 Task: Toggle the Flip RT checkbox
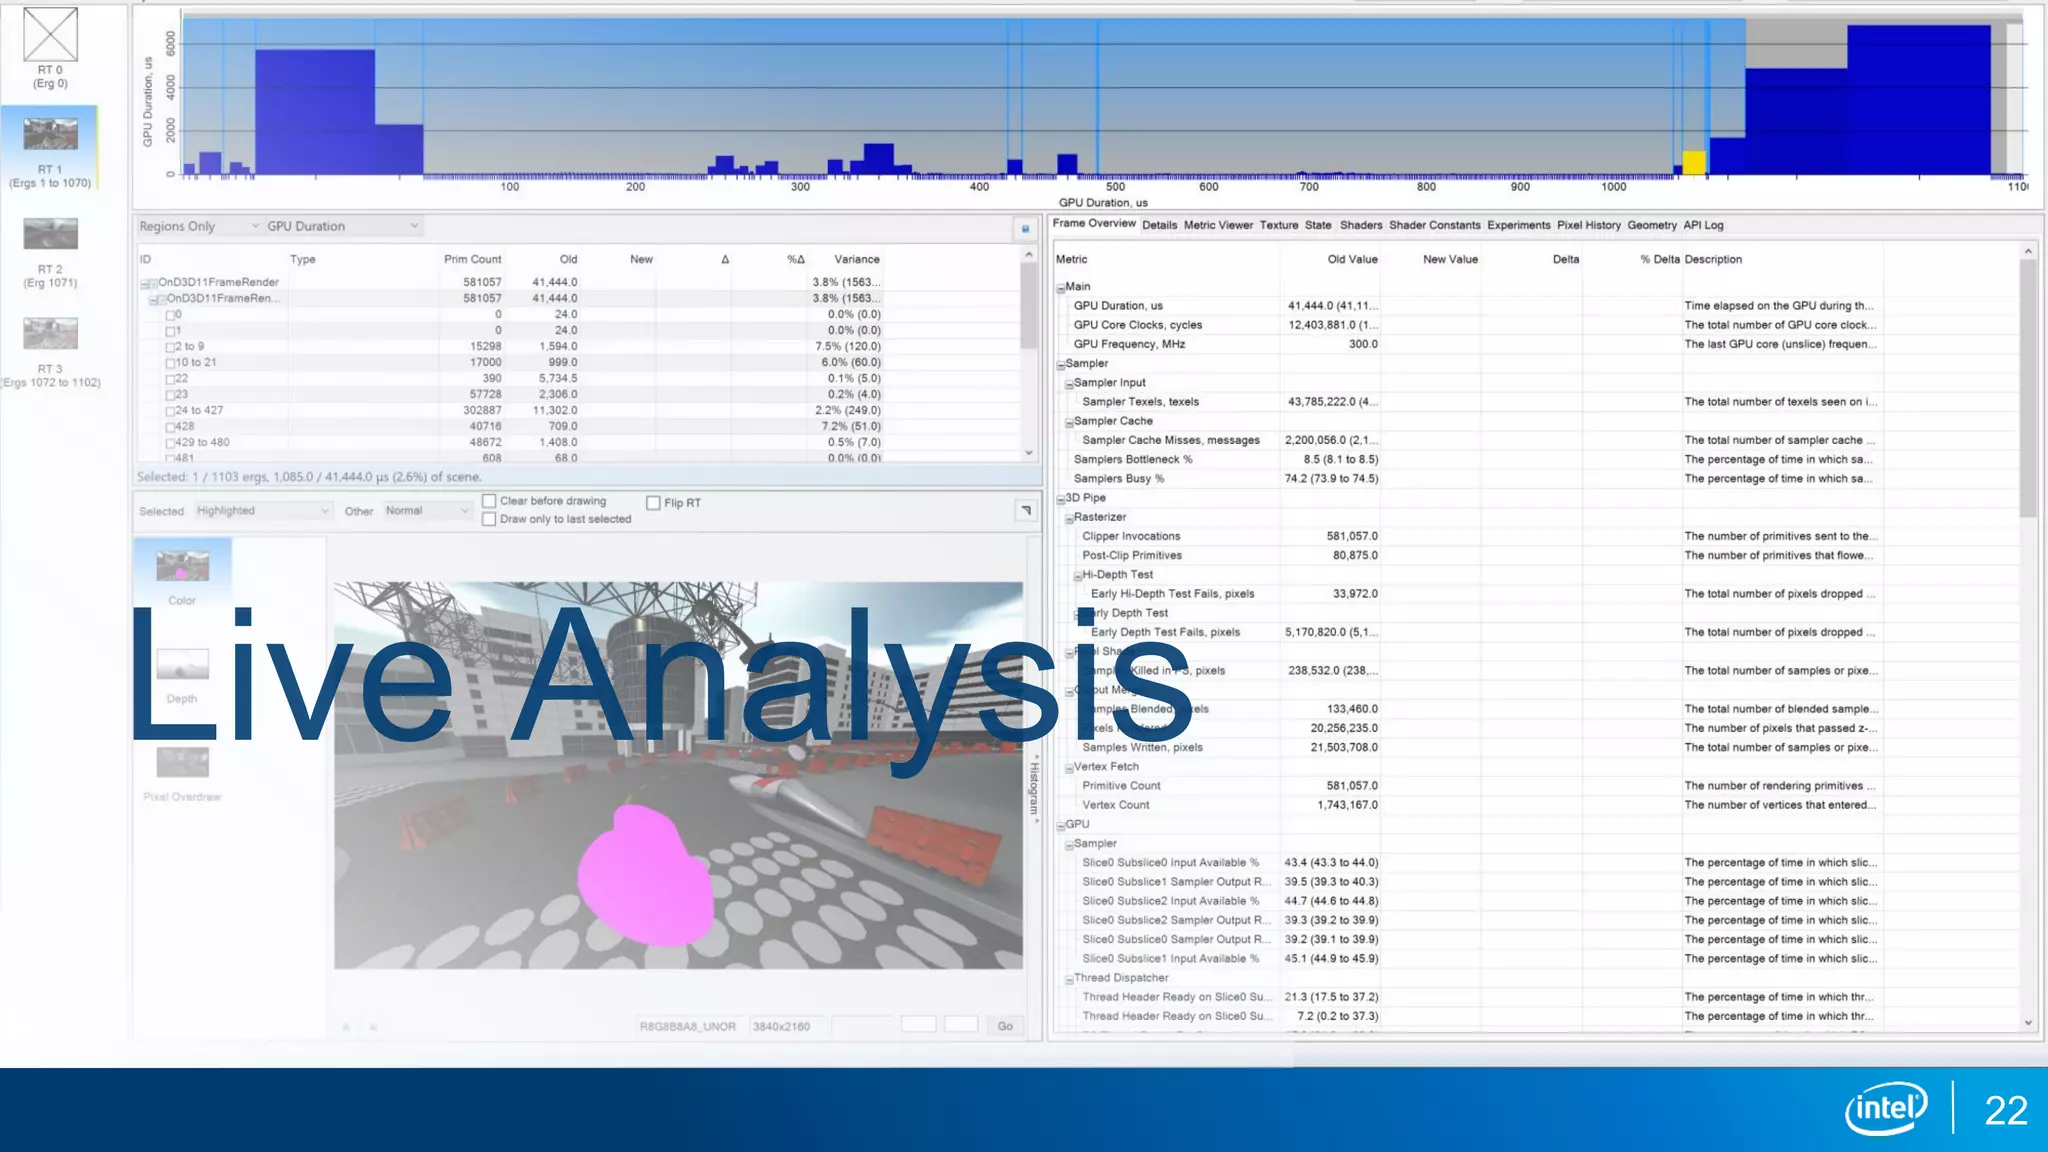653,503
